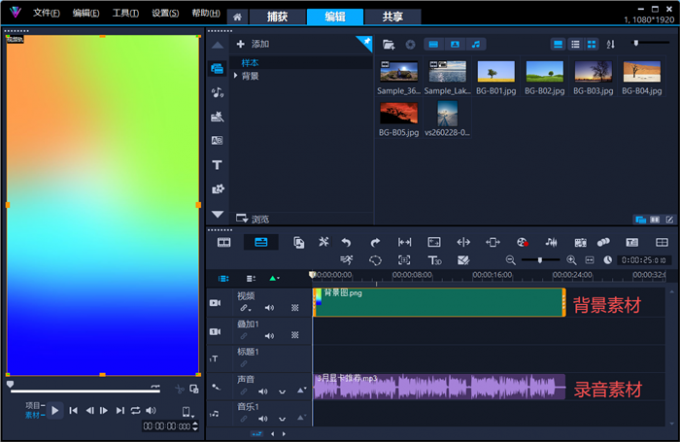This screenshot has height=442, width=680.
Task: Switch to the 捕获 tab
Action: [x=277, y=16]
